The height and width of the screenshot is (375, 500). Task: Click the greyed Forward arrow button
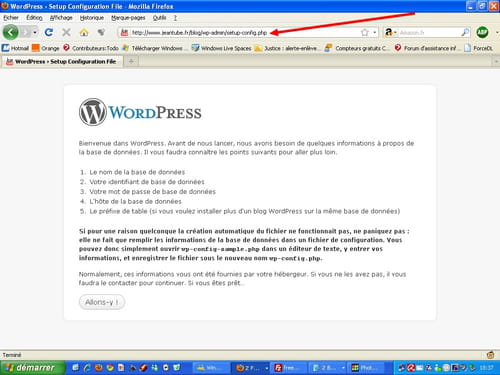coord(25,32)
